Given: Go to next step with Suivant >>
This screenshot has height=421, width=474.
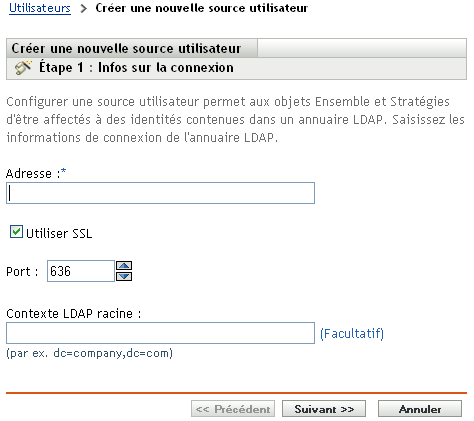Looking at the screenshot, I should tap(324, 409).
